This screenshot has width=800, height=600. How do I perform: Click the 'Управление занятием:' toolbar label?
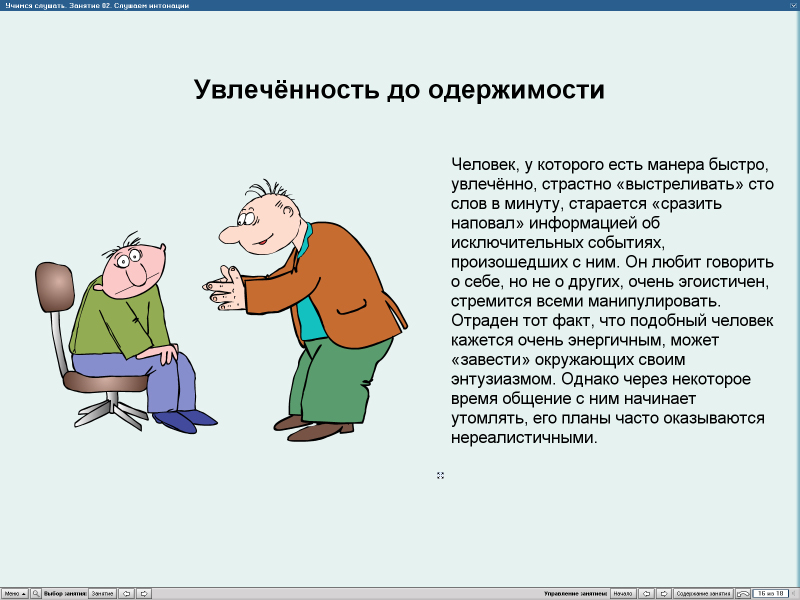[x=575, y=592]
